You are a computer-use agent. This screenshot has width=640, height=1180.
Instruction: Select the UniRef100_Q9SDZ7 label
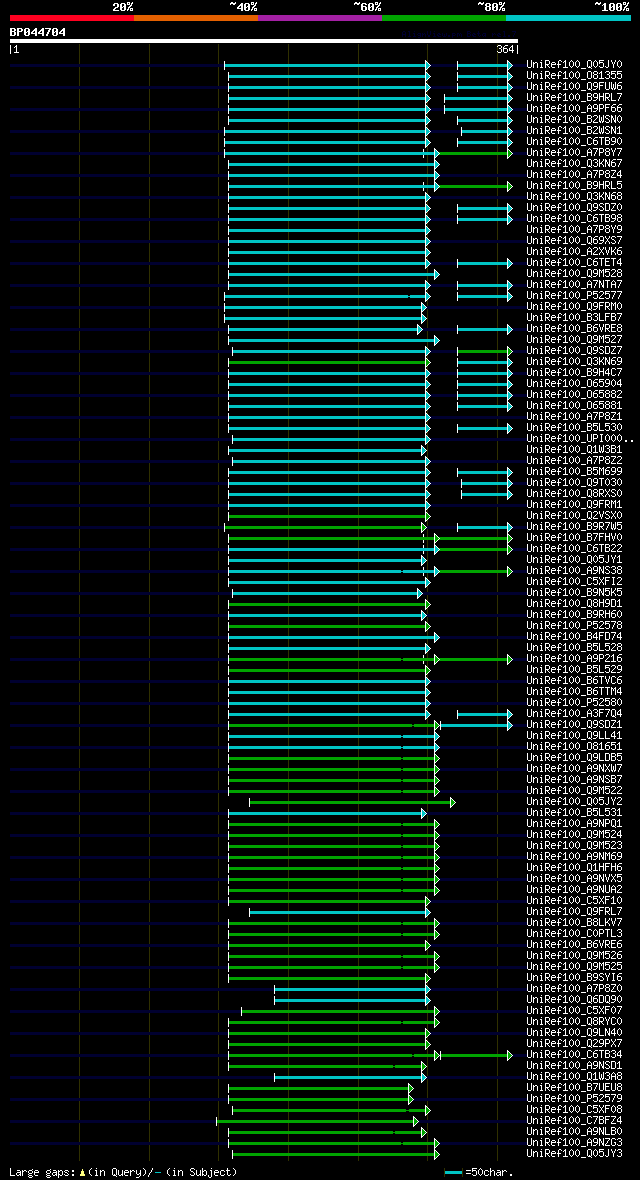pyautogui.click(x=574, y=351)
